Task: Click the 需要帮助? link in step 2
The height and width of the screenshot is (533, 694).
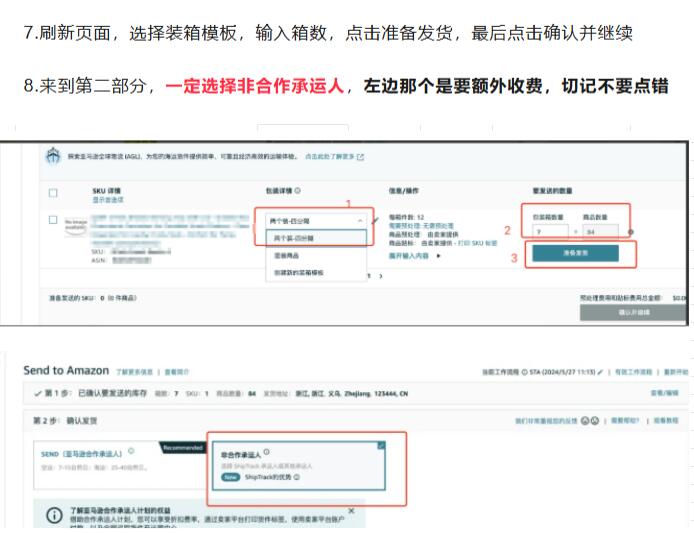Action: click(x=625, y=421)
